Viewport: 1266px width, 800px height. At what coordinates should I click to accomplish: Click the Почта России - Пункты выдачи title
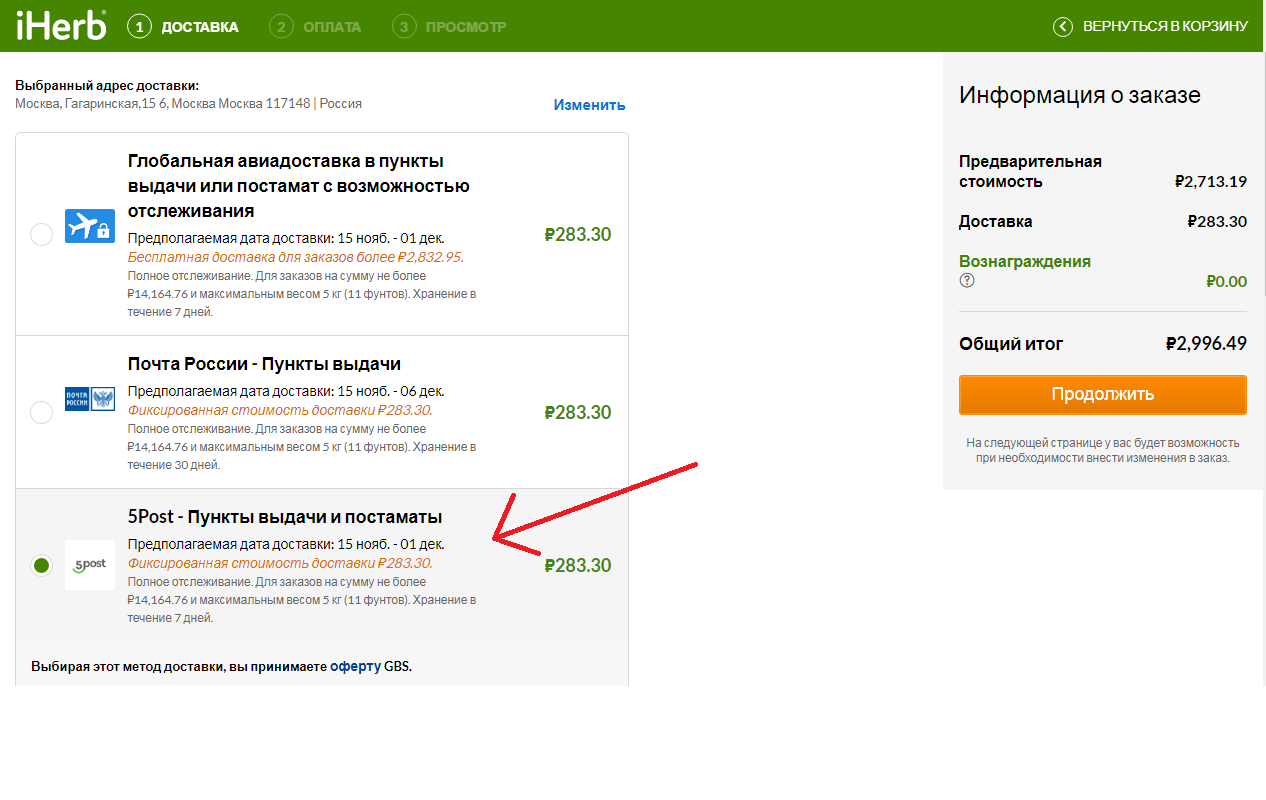pos(264,364)
